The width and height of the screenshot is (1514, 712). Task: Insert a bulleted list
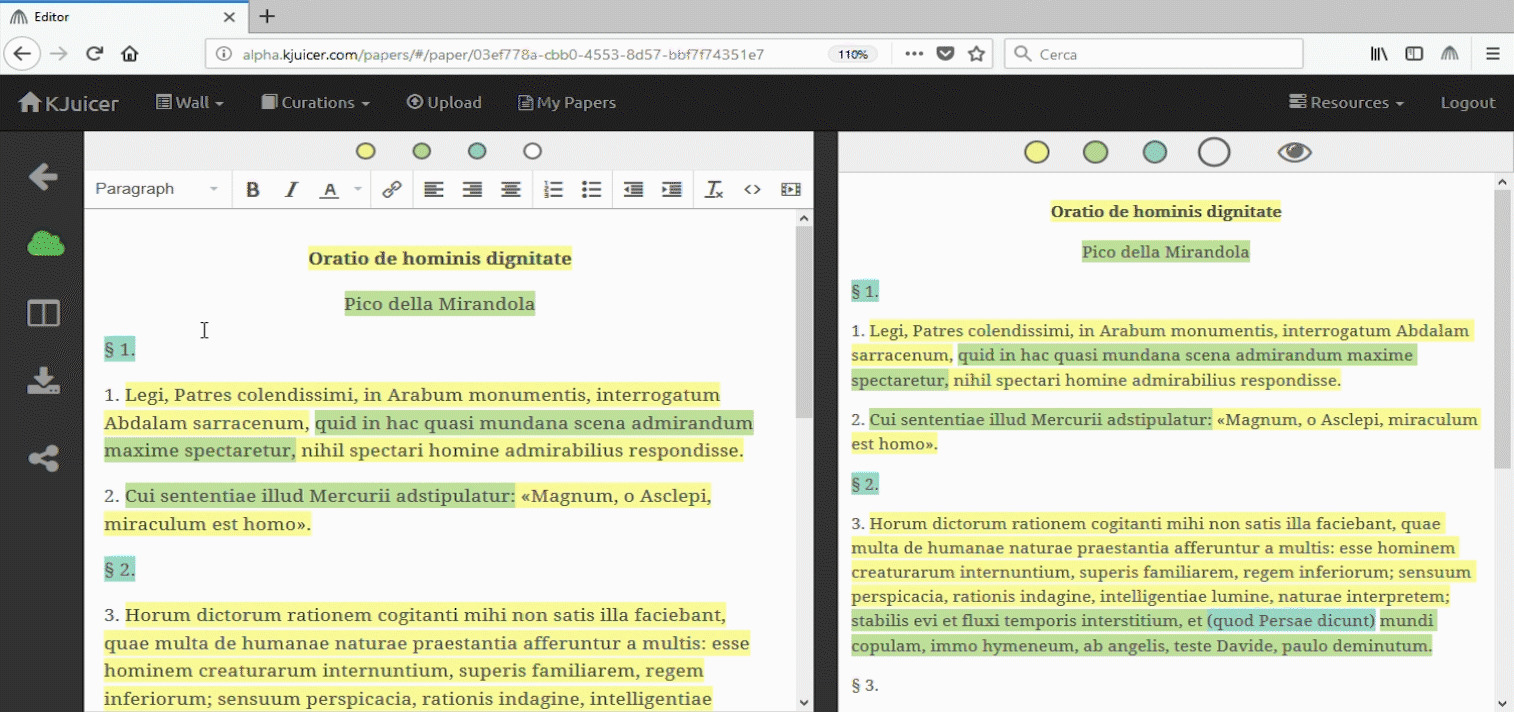[x=591, y=189]
